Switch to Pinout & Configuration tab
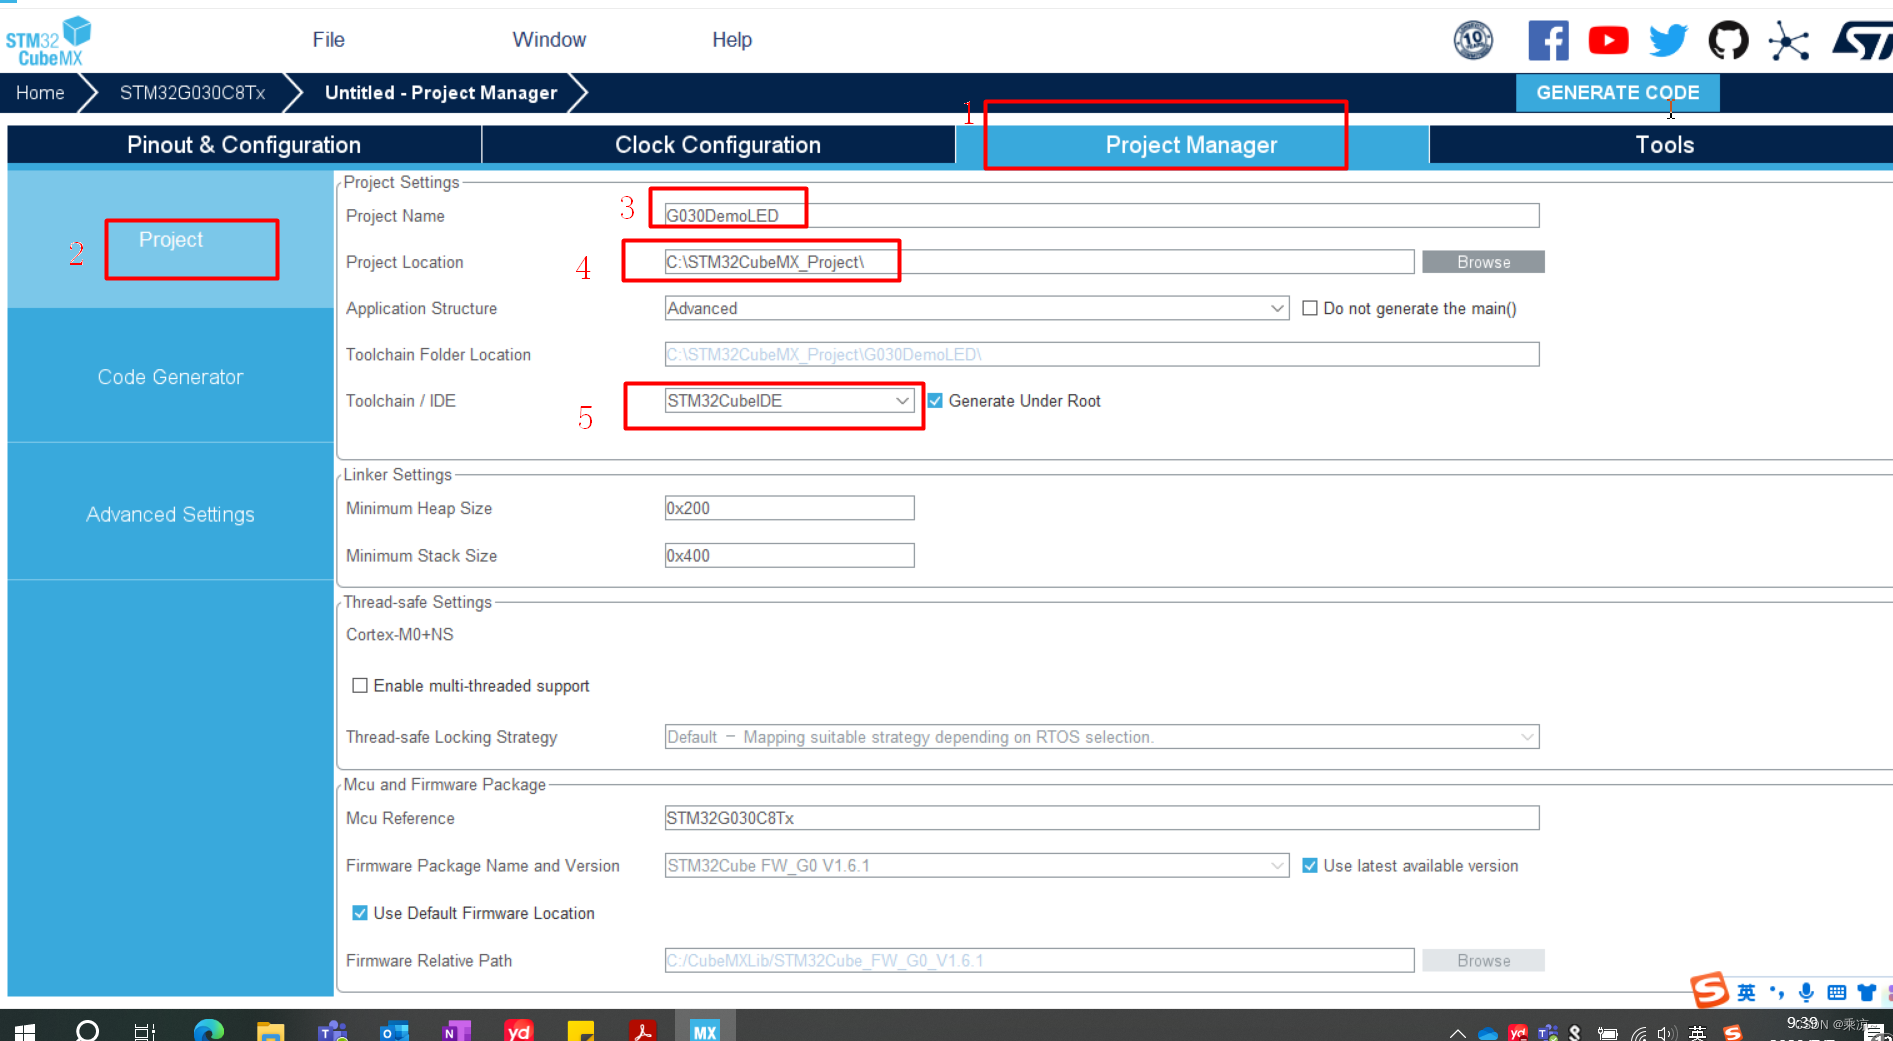1893x1041 pixels. tap(244, 145)
